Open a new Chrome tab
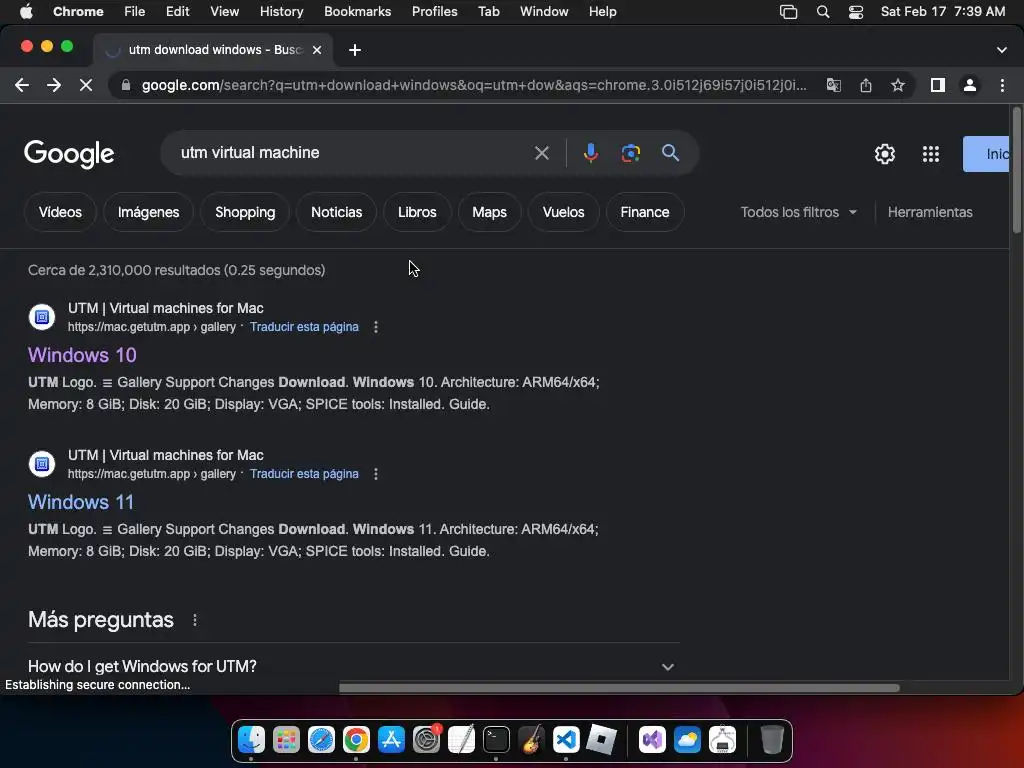The image size is (1024, 768). 355,50
